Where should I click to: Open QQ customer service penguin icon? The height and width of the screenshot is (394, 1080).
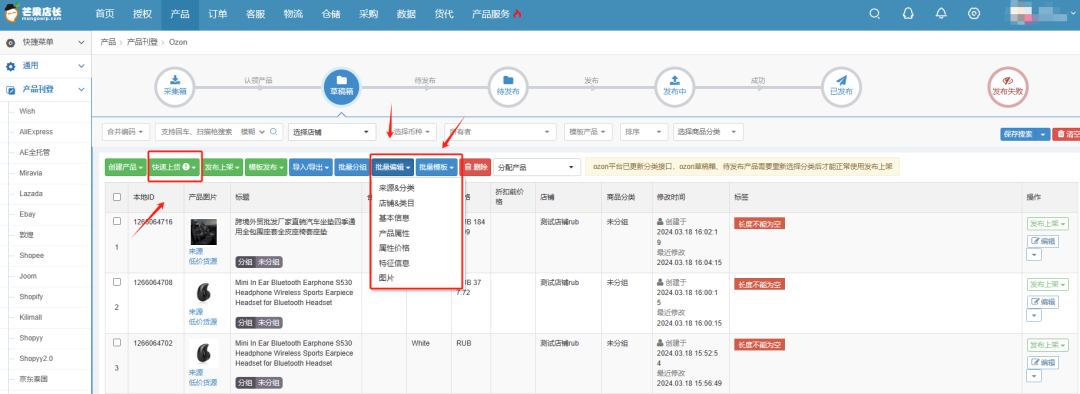click(908, 14)
